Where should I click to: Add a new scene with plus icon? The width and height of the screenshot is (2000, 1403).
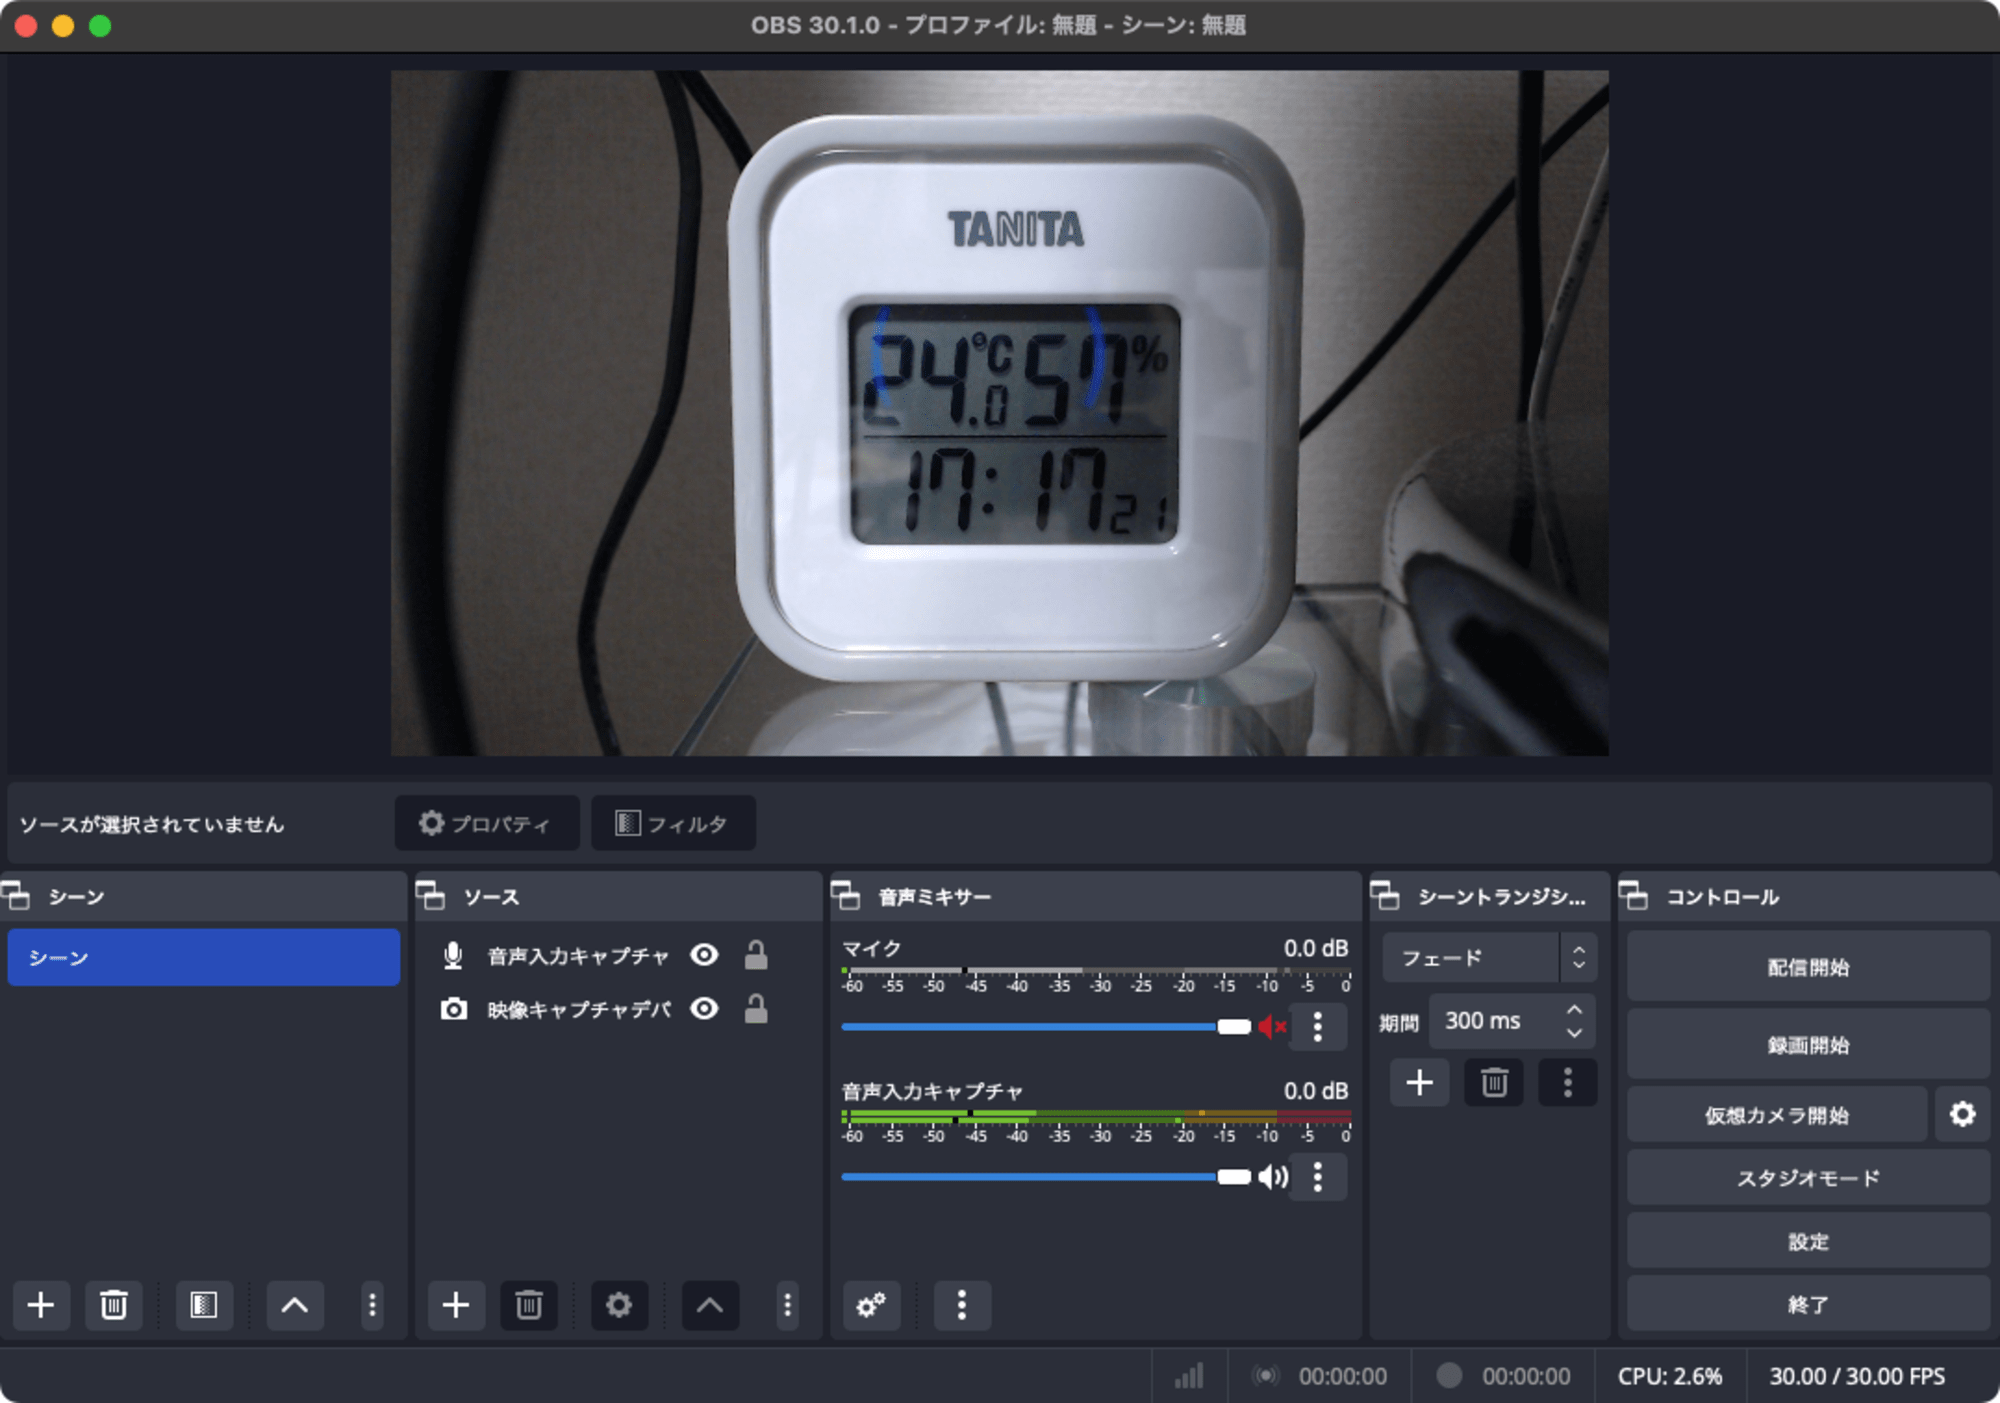(x=41, y=1305)
